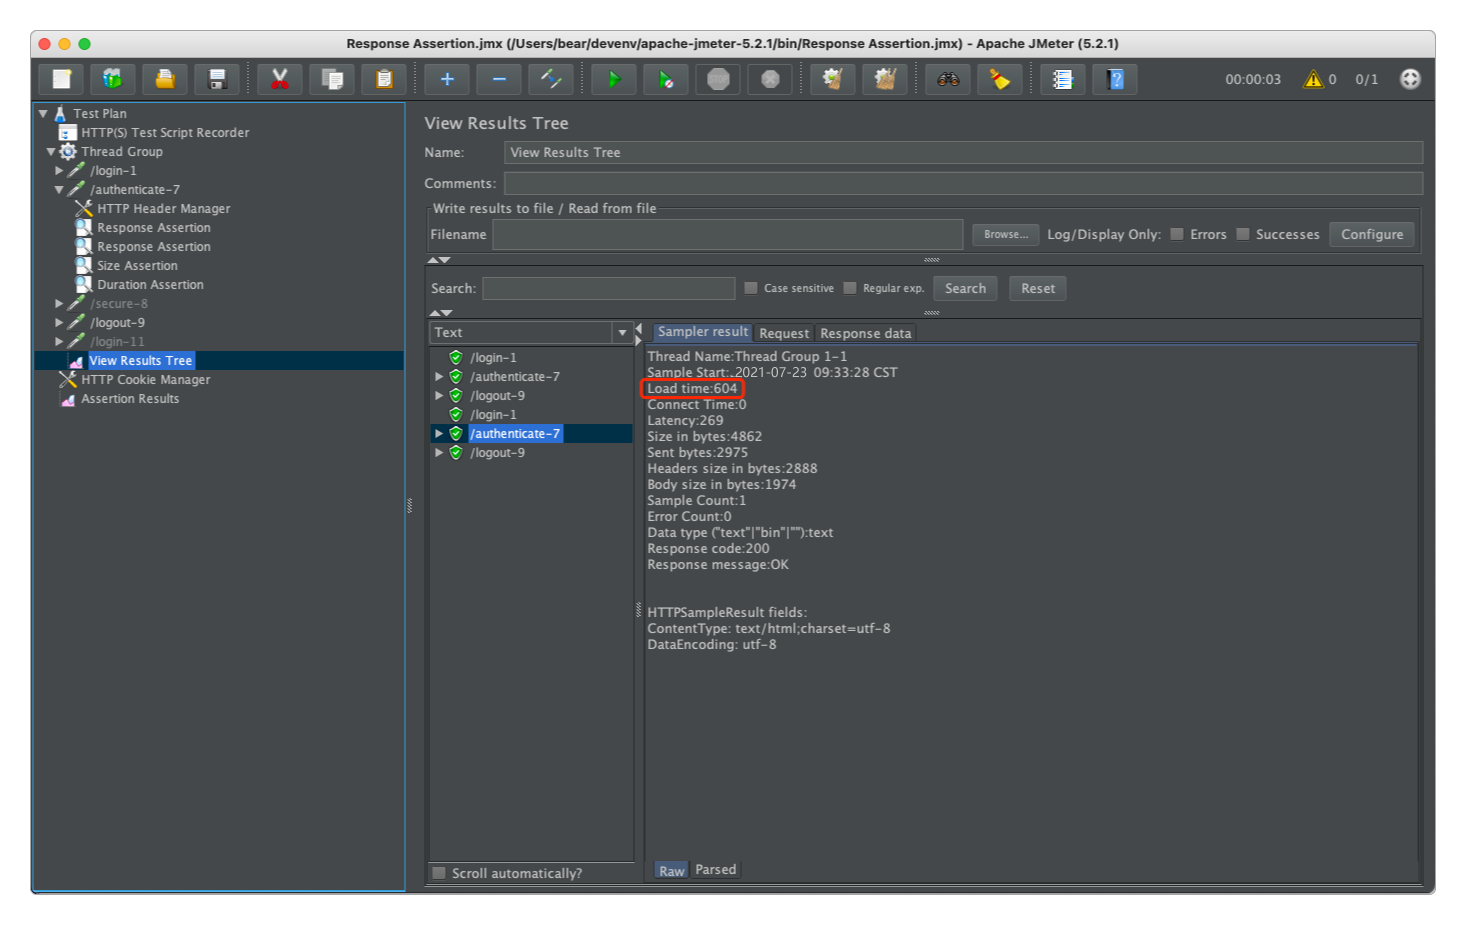Select HTTP Header Manager node
Screen dimensions: 1466x925
click(164, 209)
